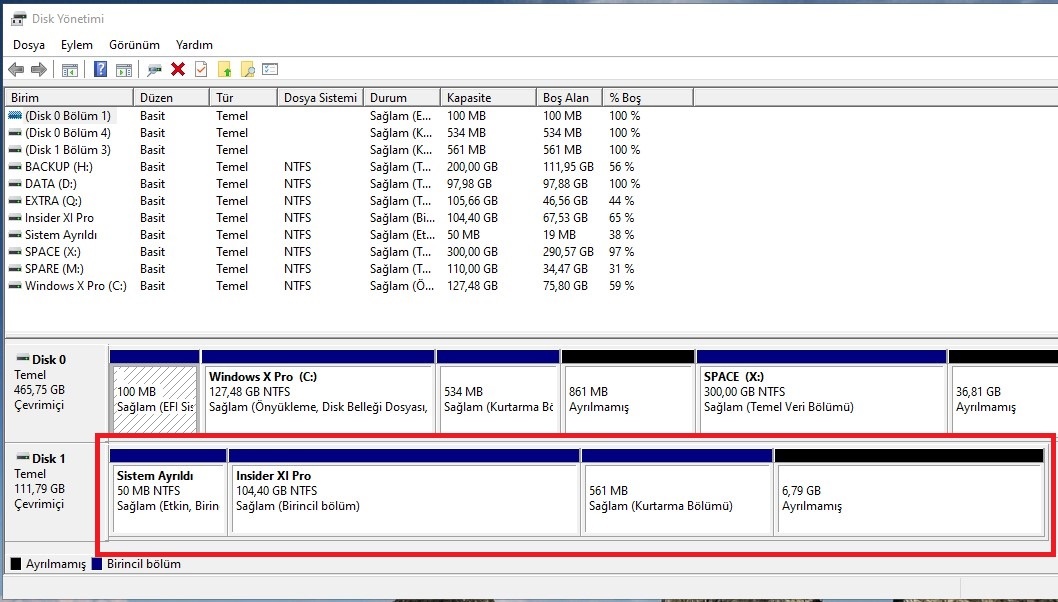The width and height of the screenshot is (1058, 602).
Task: Click the drive icon of DATA (D:) row
Action: pyautogui.click(x=15, y=184)
